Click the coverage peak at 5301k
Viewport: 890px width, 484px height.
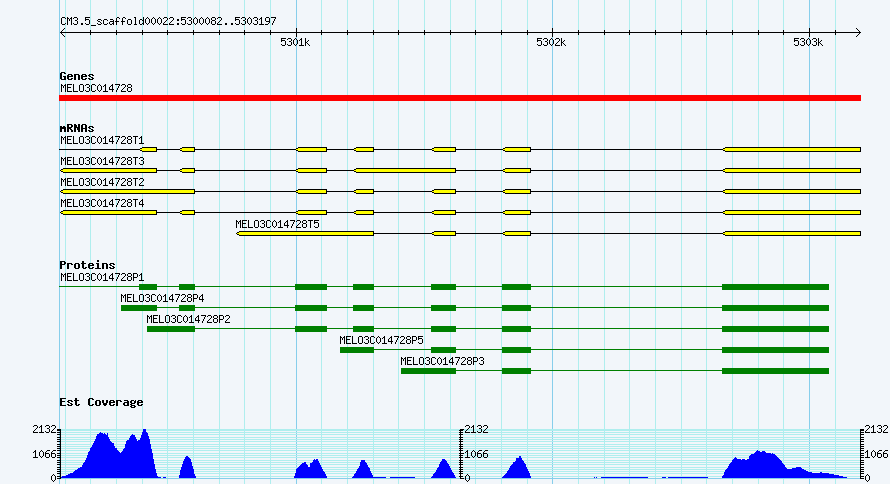click(x=310, y=469)
